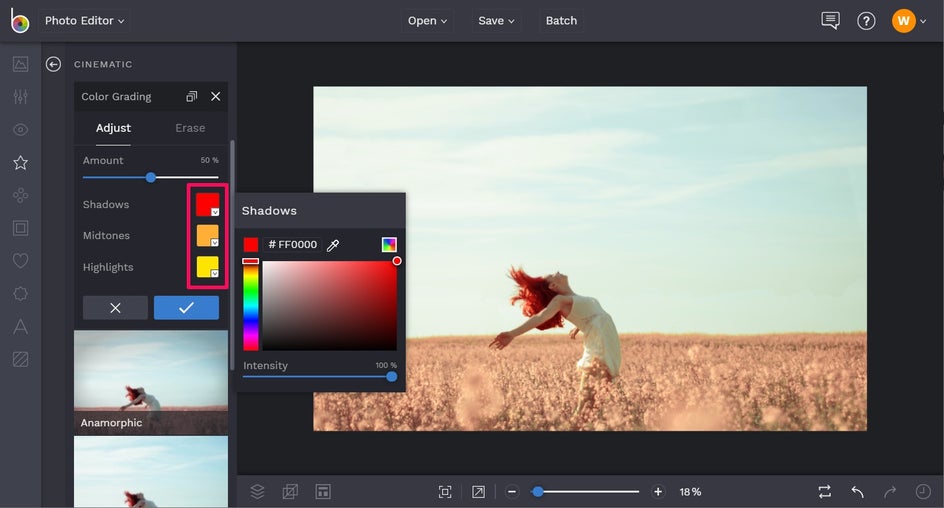Go back from Cinematic category
Image resolution: width=944 pixels, height=508 pixels.
coord(53,64)
